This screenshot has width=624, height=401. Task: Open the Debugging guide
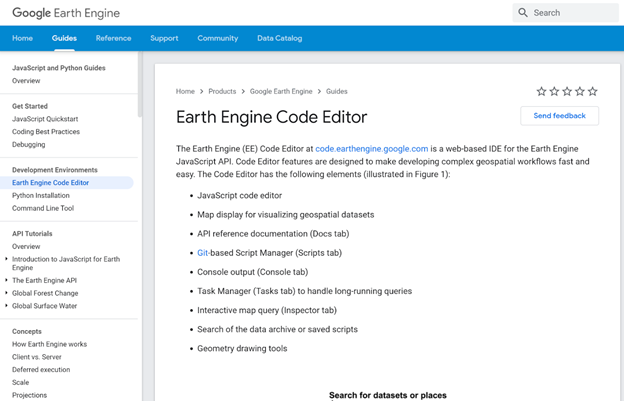point(29,144)
